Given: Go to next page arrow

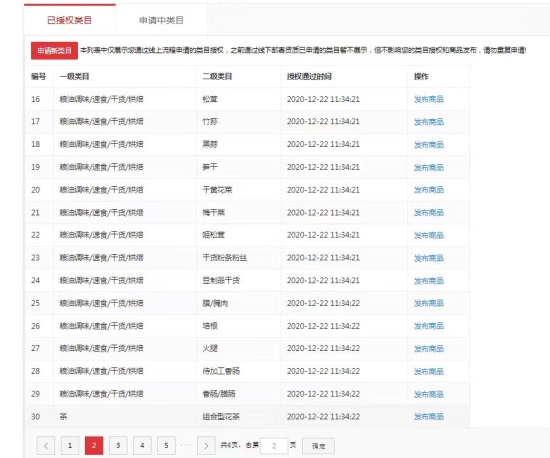Looking at the screenshot, I should click(206, 446).
